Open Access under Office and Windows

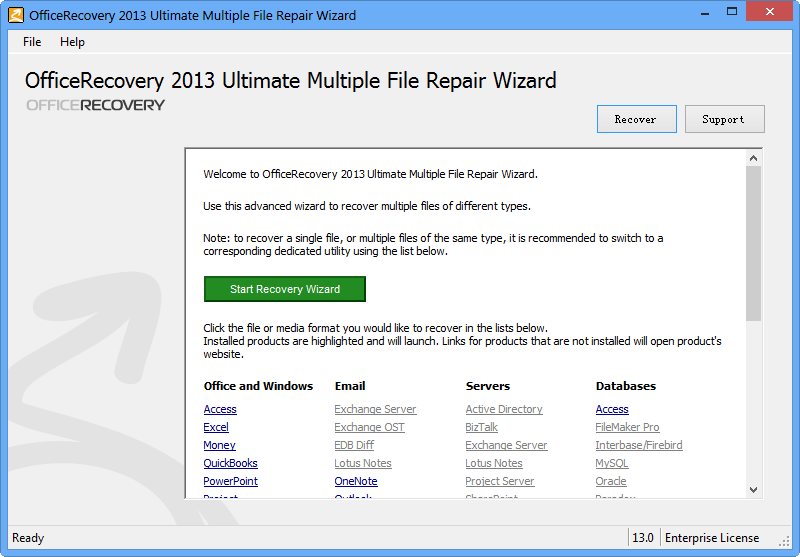(220, 409)
